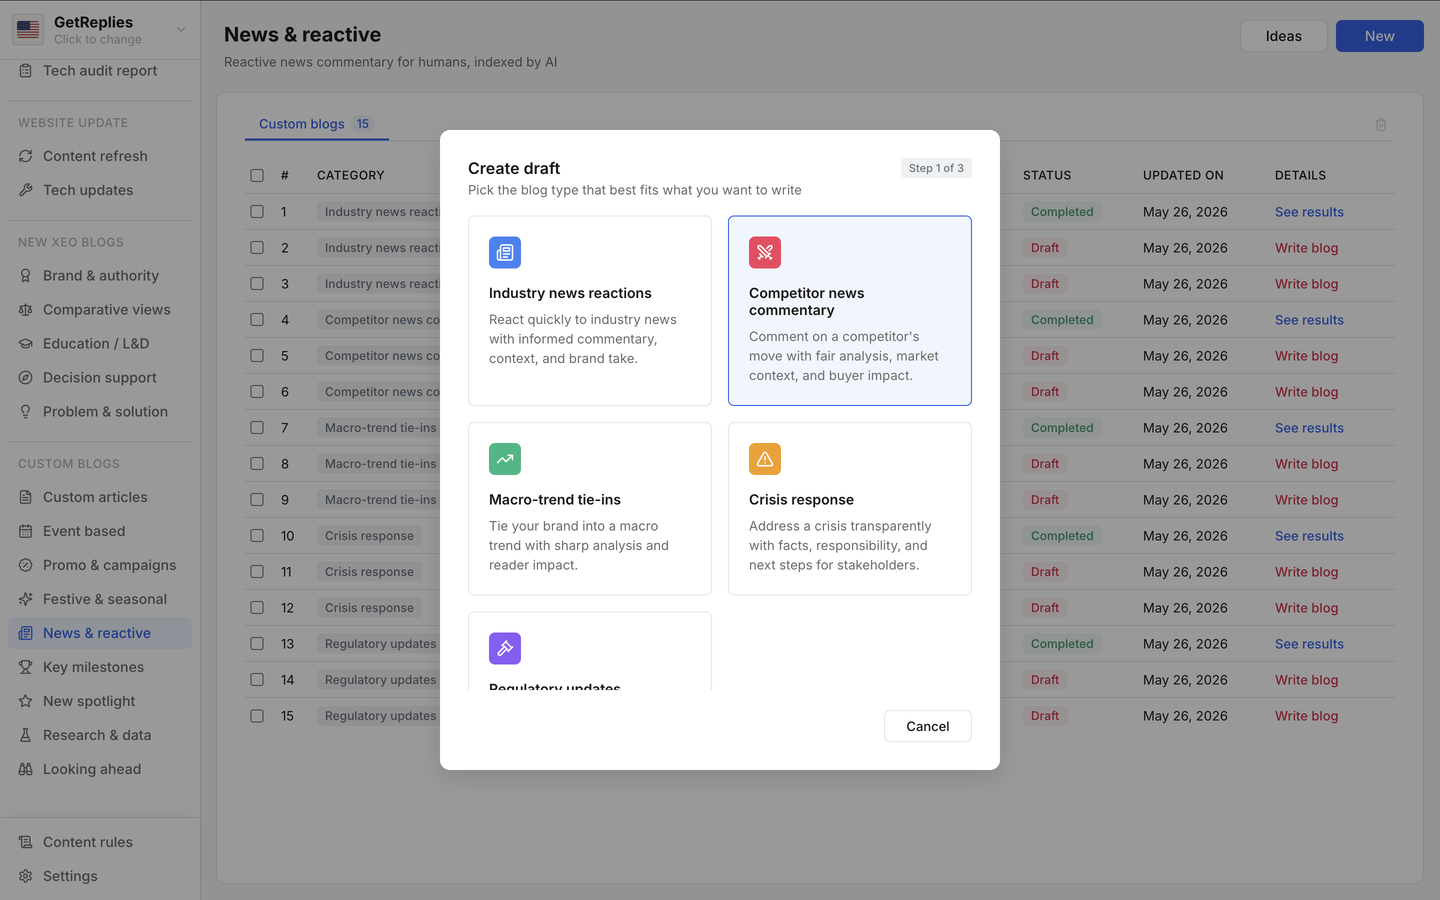Open Content rules in sidebar
This screenshot has height=900, width=1440.
pyautogui.click(x=100, y=842)
